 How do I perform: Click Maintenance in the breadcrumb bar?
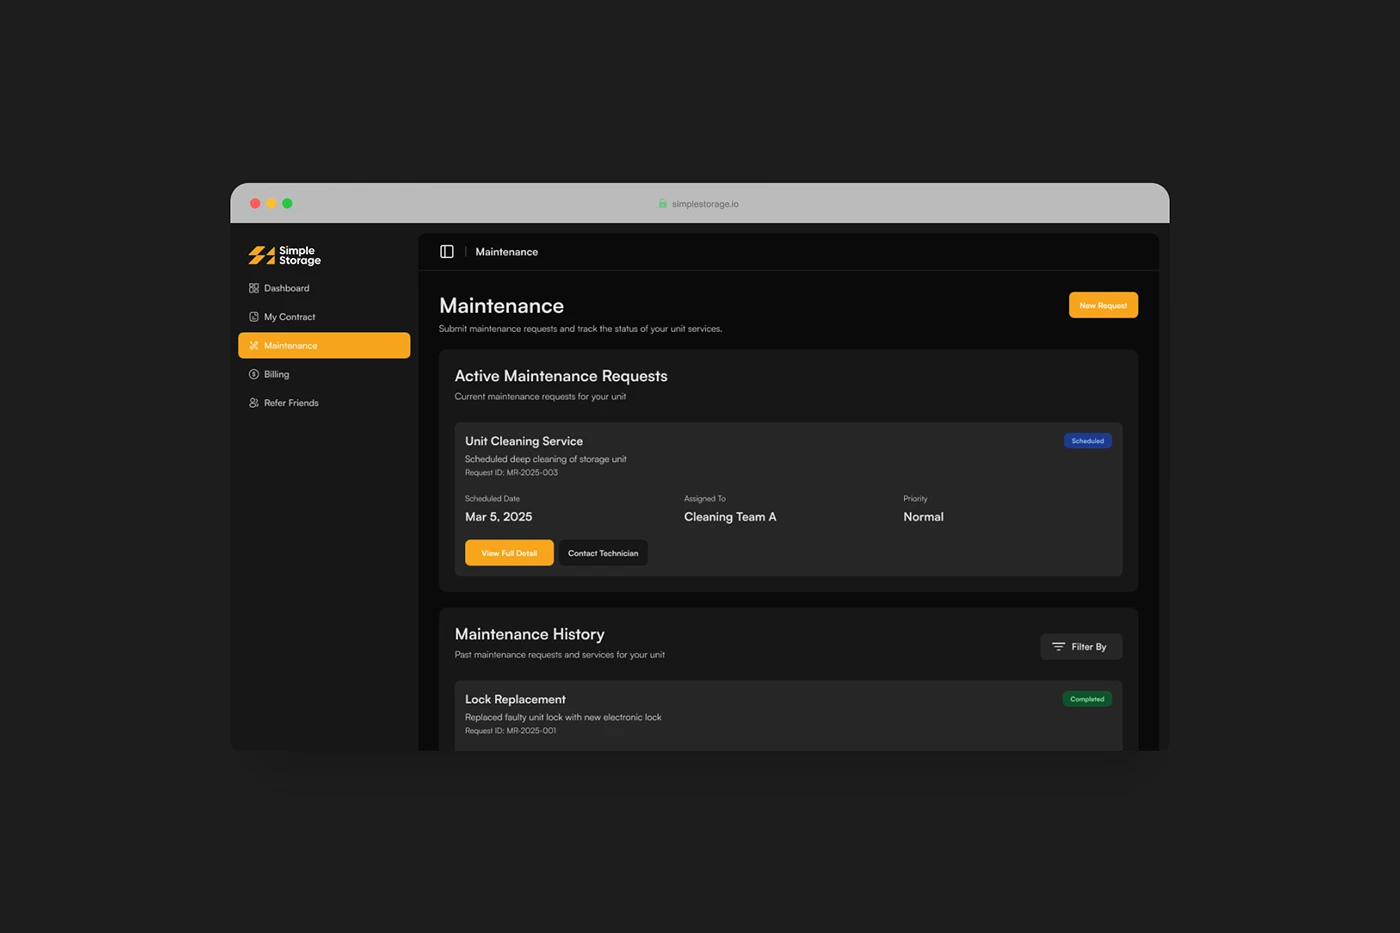[506, 252]
